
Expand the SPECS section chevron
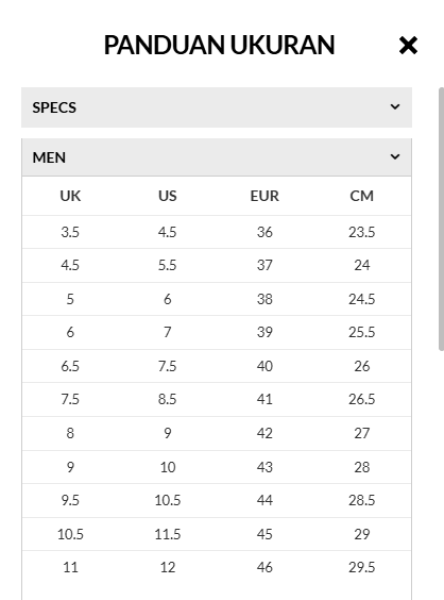click(395, 107)
